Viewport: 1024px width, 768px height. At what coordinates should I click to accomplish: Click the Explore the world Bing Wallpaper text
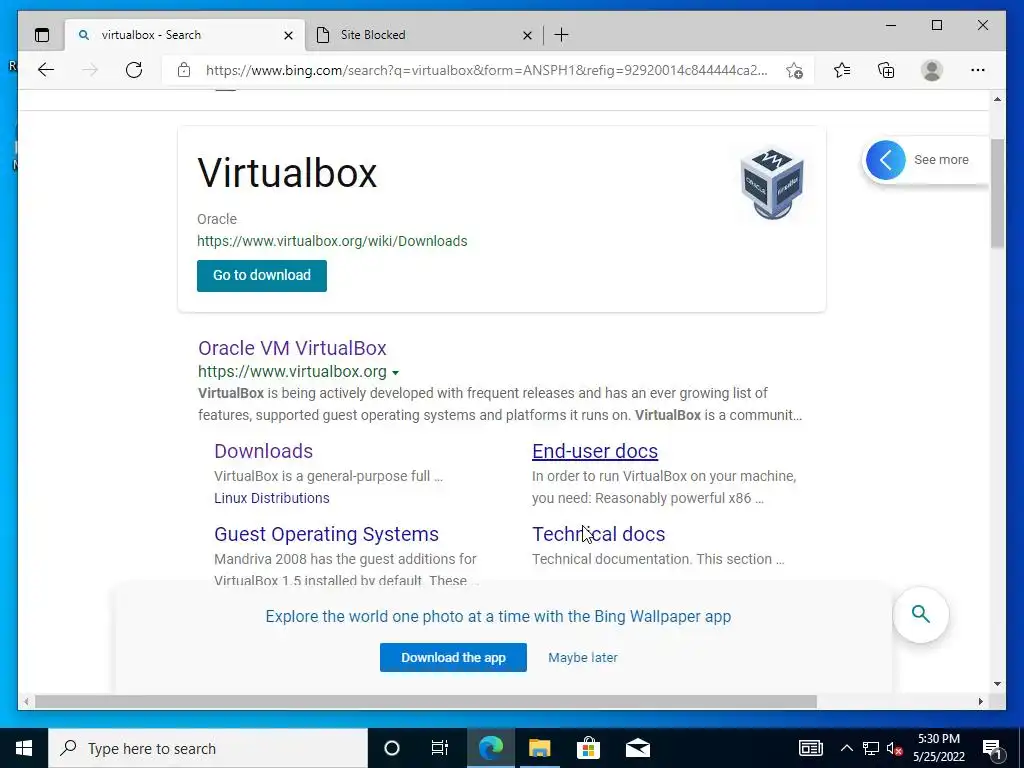point(498,616)
